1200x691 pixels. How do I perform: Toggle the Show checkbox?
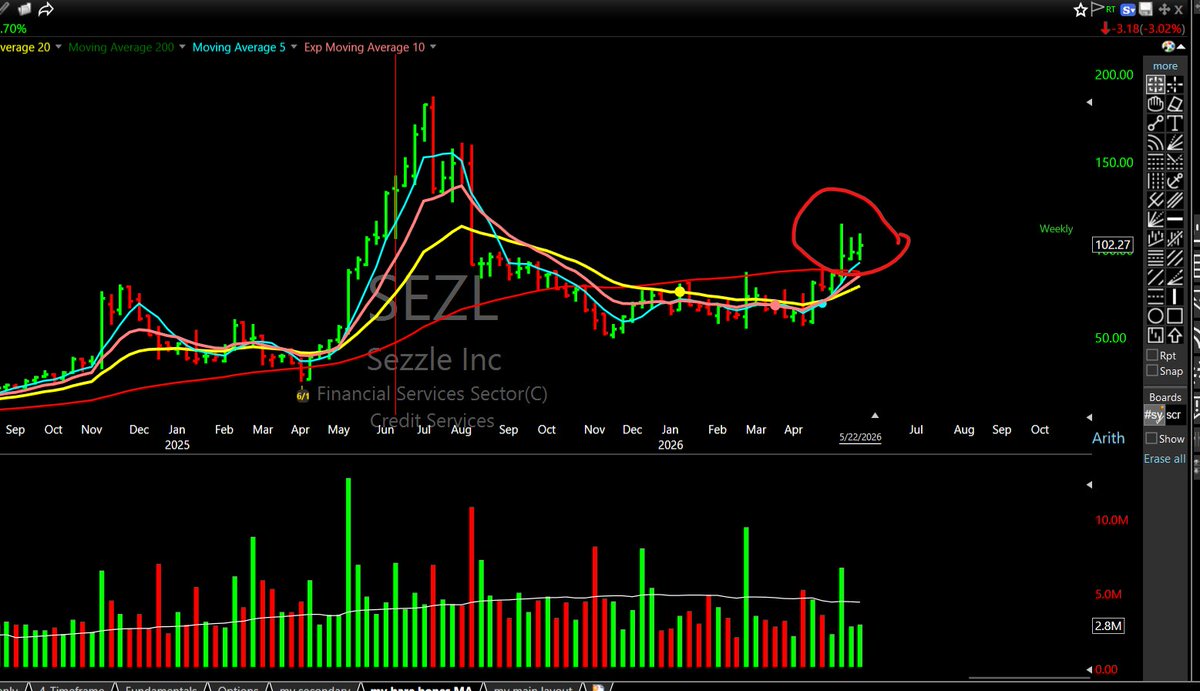tap(1151, 439)
